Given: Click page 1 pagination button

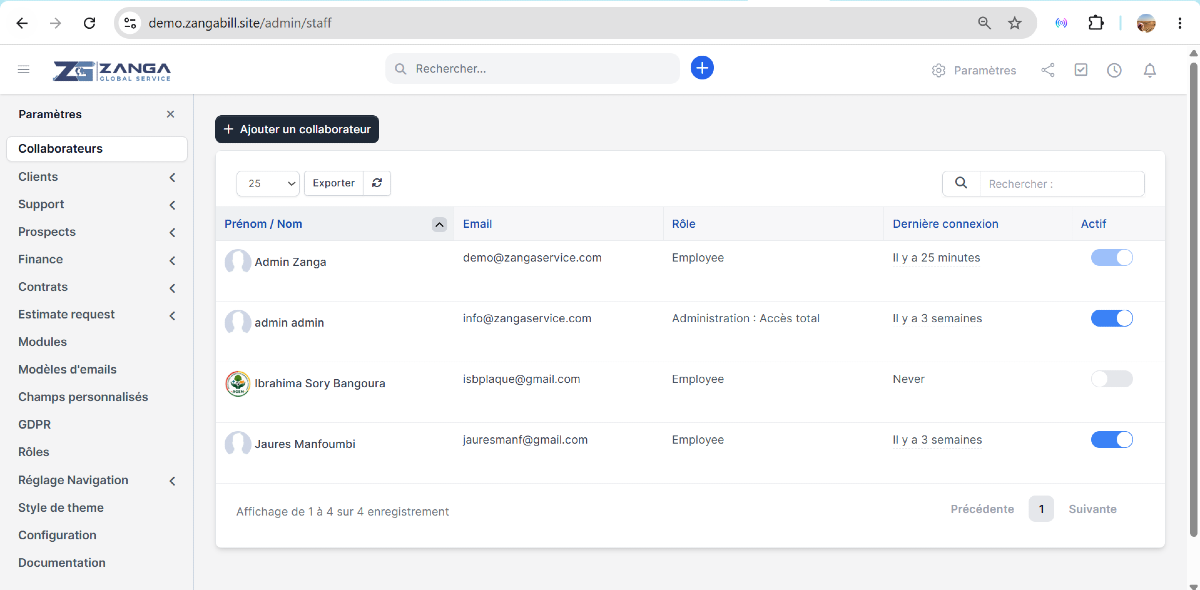Looking at the screenshot, I should [x=1041, y=509].
